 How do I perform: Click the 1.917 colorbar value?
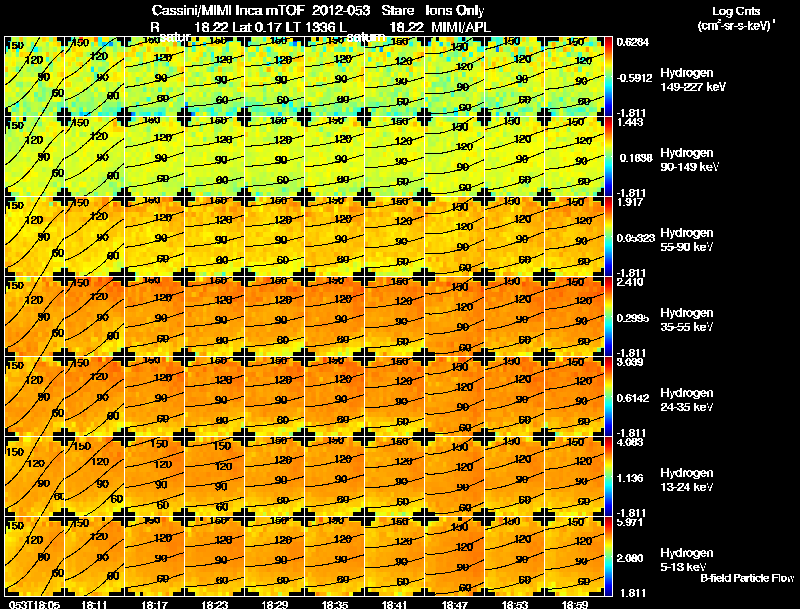coord(630,202)
